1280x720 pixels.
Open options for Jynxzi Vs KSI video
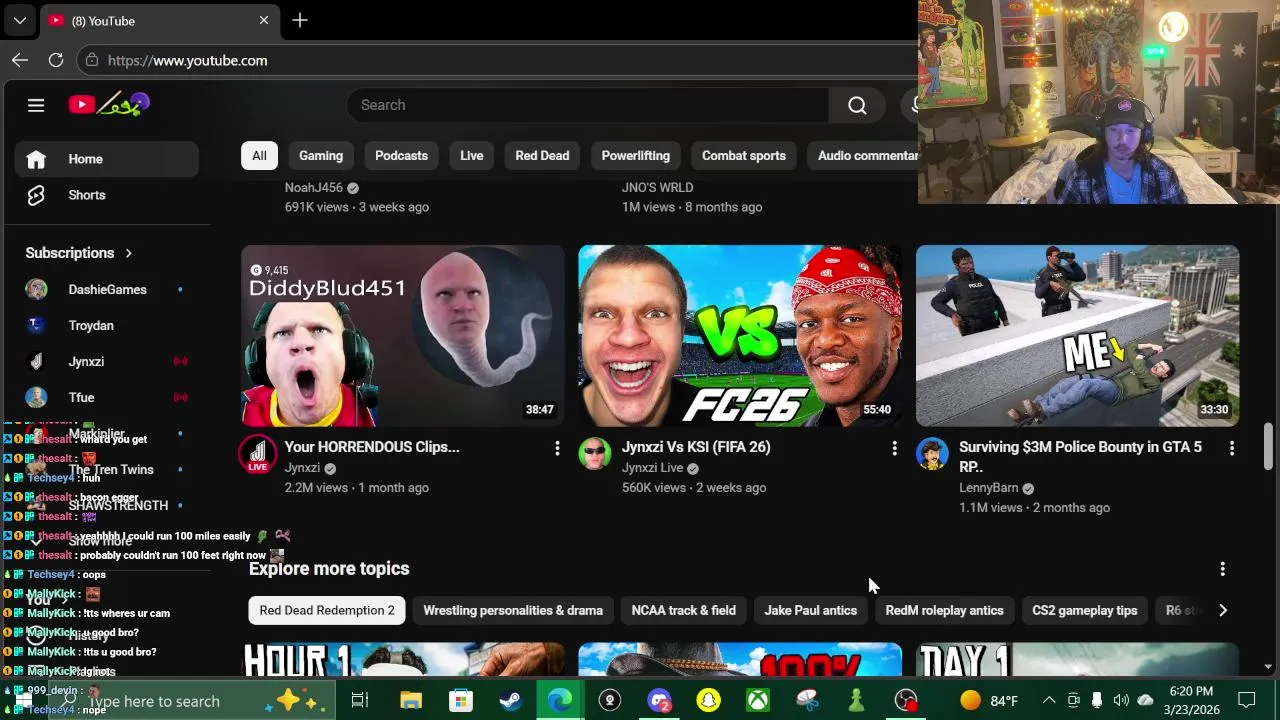pyautogui.click(x=894, y=449)
